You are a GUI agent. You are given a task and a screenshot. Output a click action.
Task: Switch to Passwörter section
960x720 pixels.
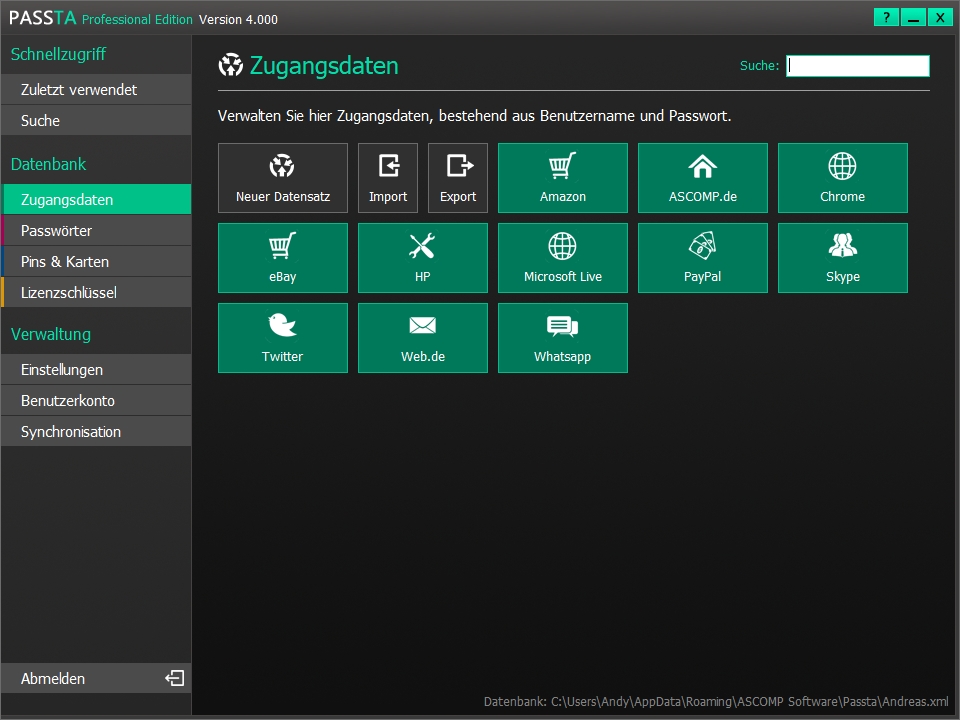96,231
